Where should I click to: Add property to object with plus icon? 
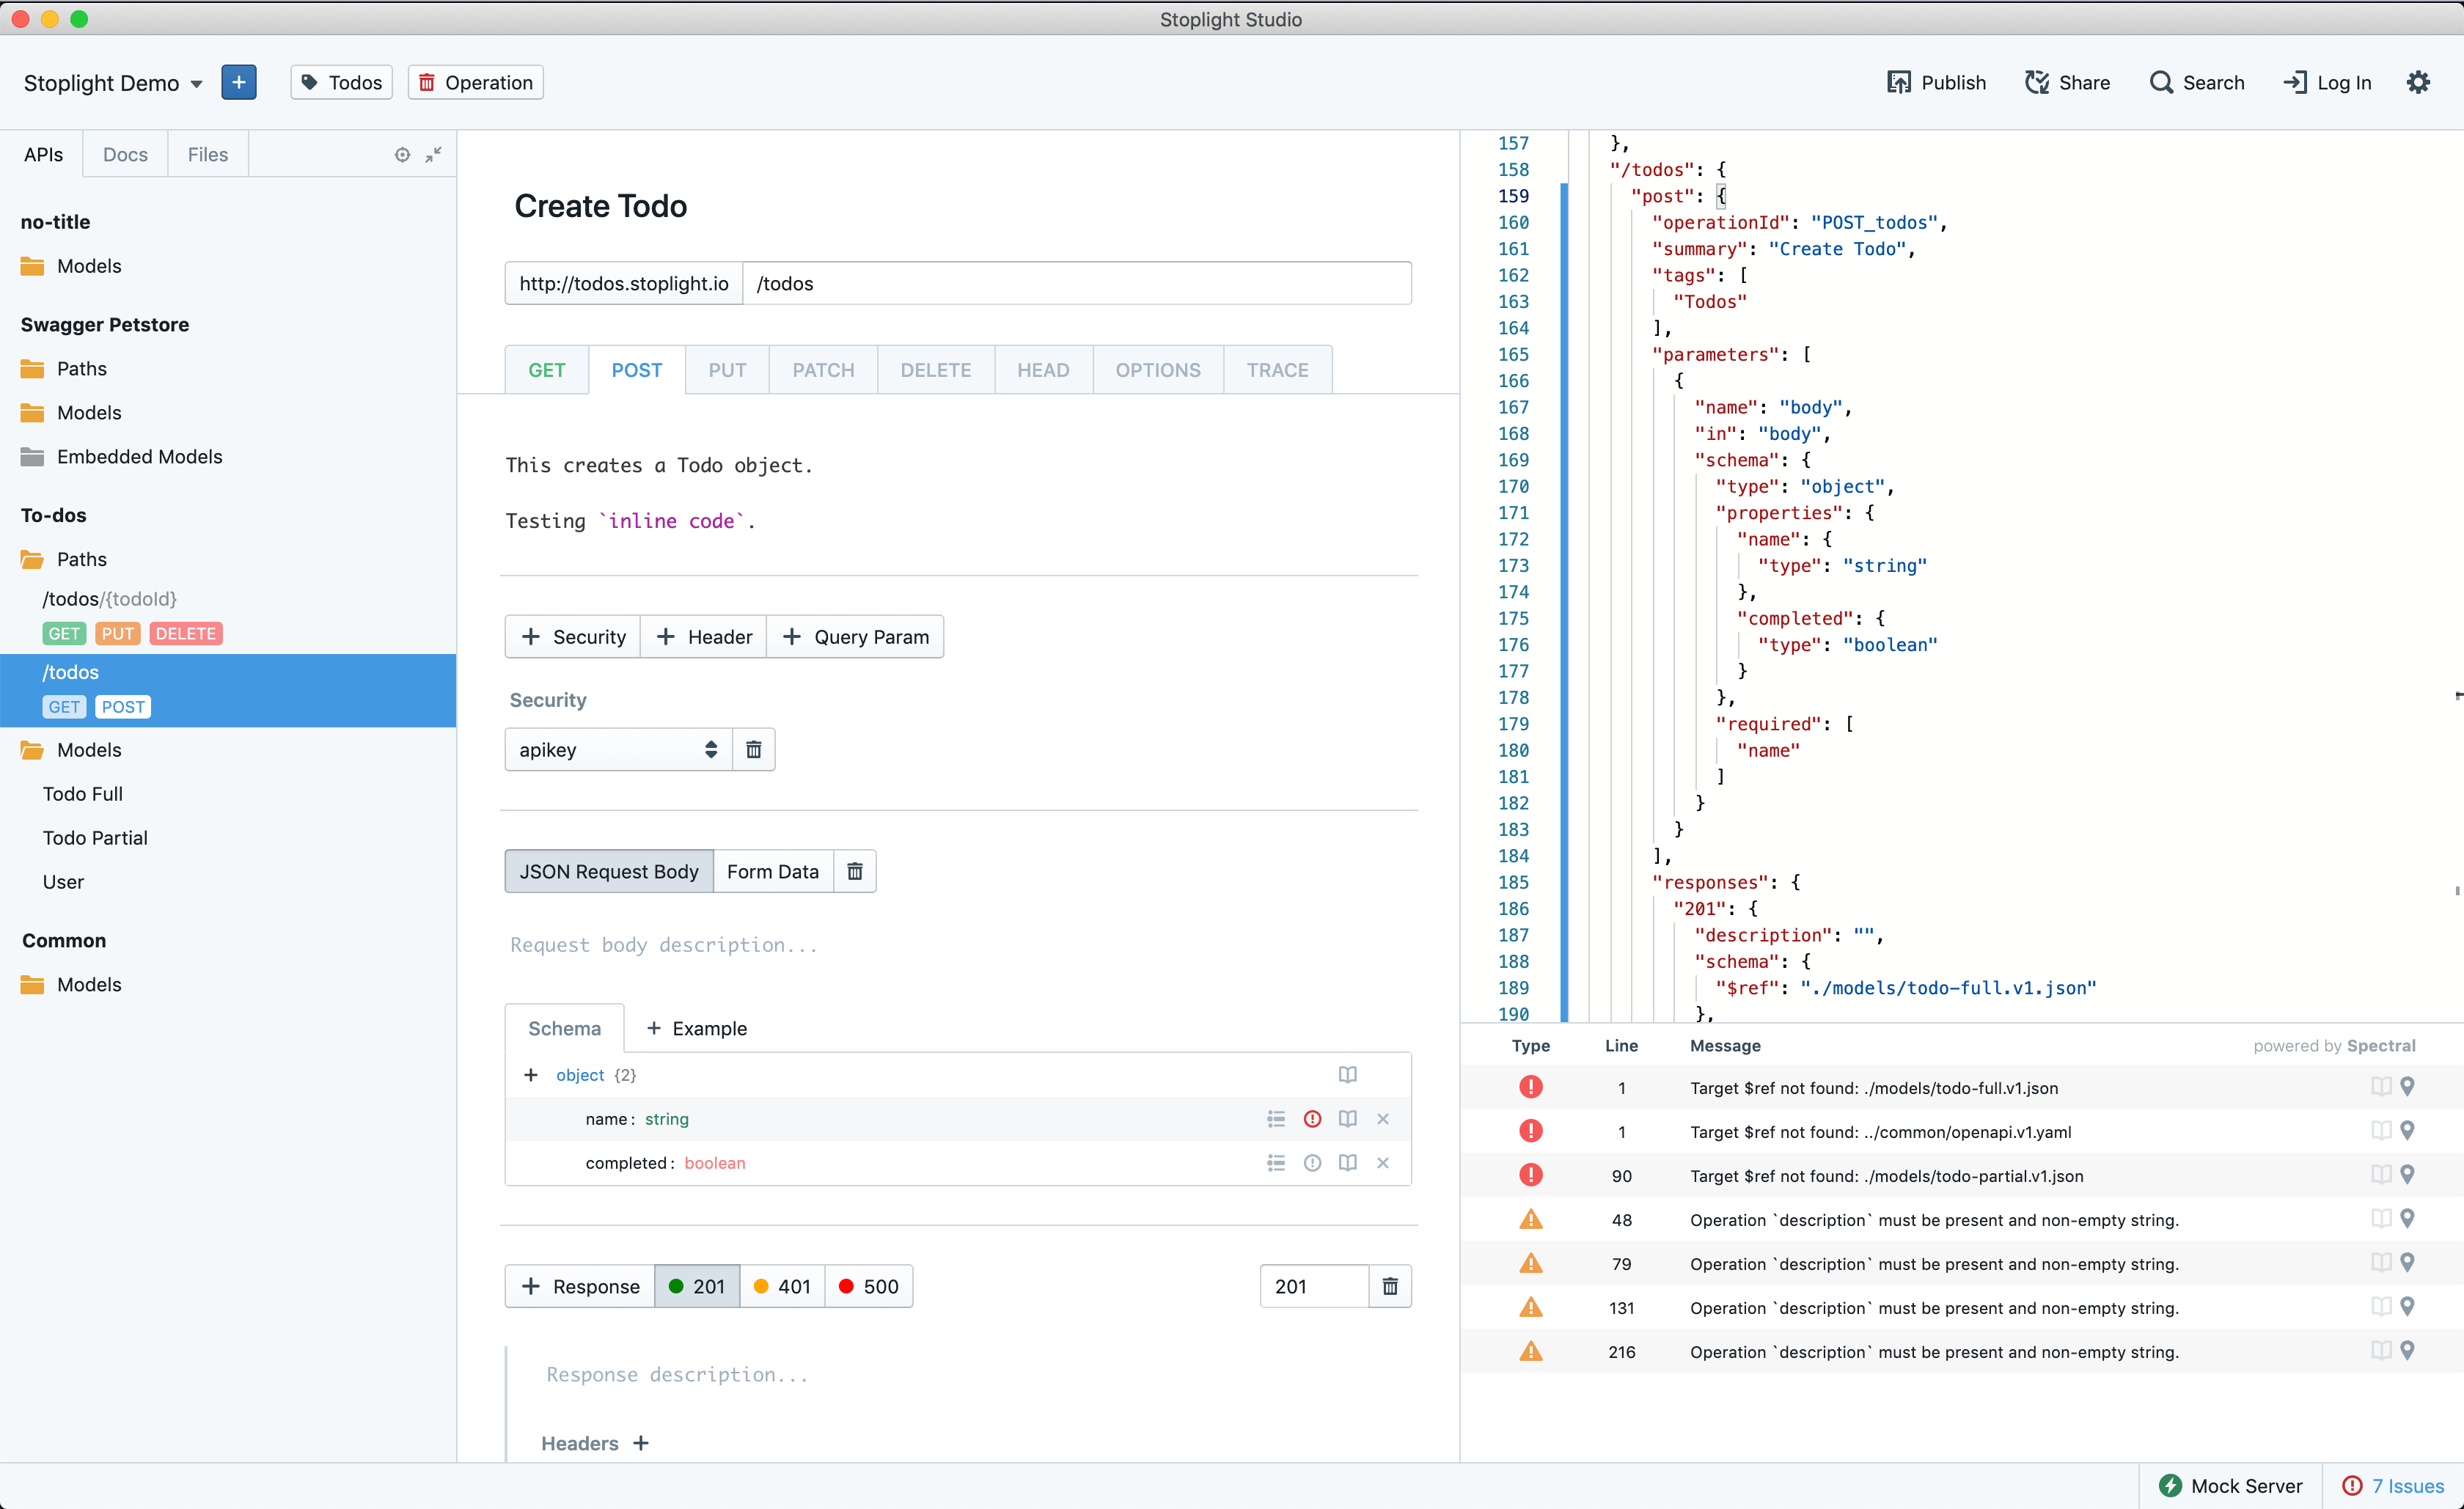(x=531, y=1075)
